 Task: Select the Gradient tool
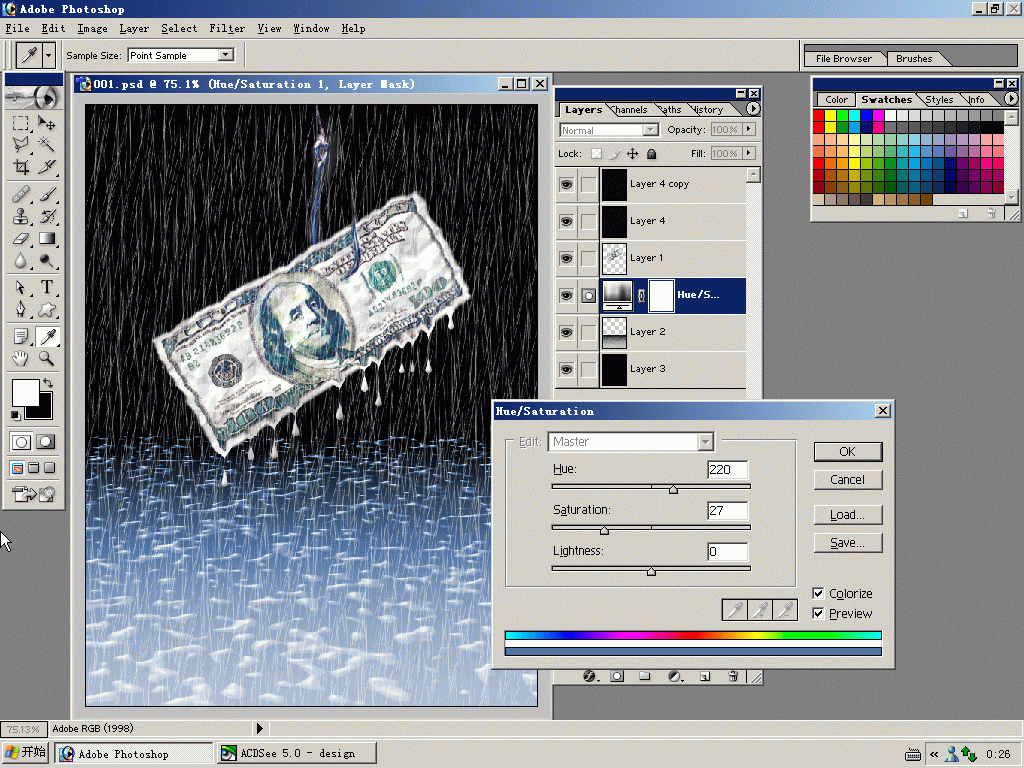point(46,238)
